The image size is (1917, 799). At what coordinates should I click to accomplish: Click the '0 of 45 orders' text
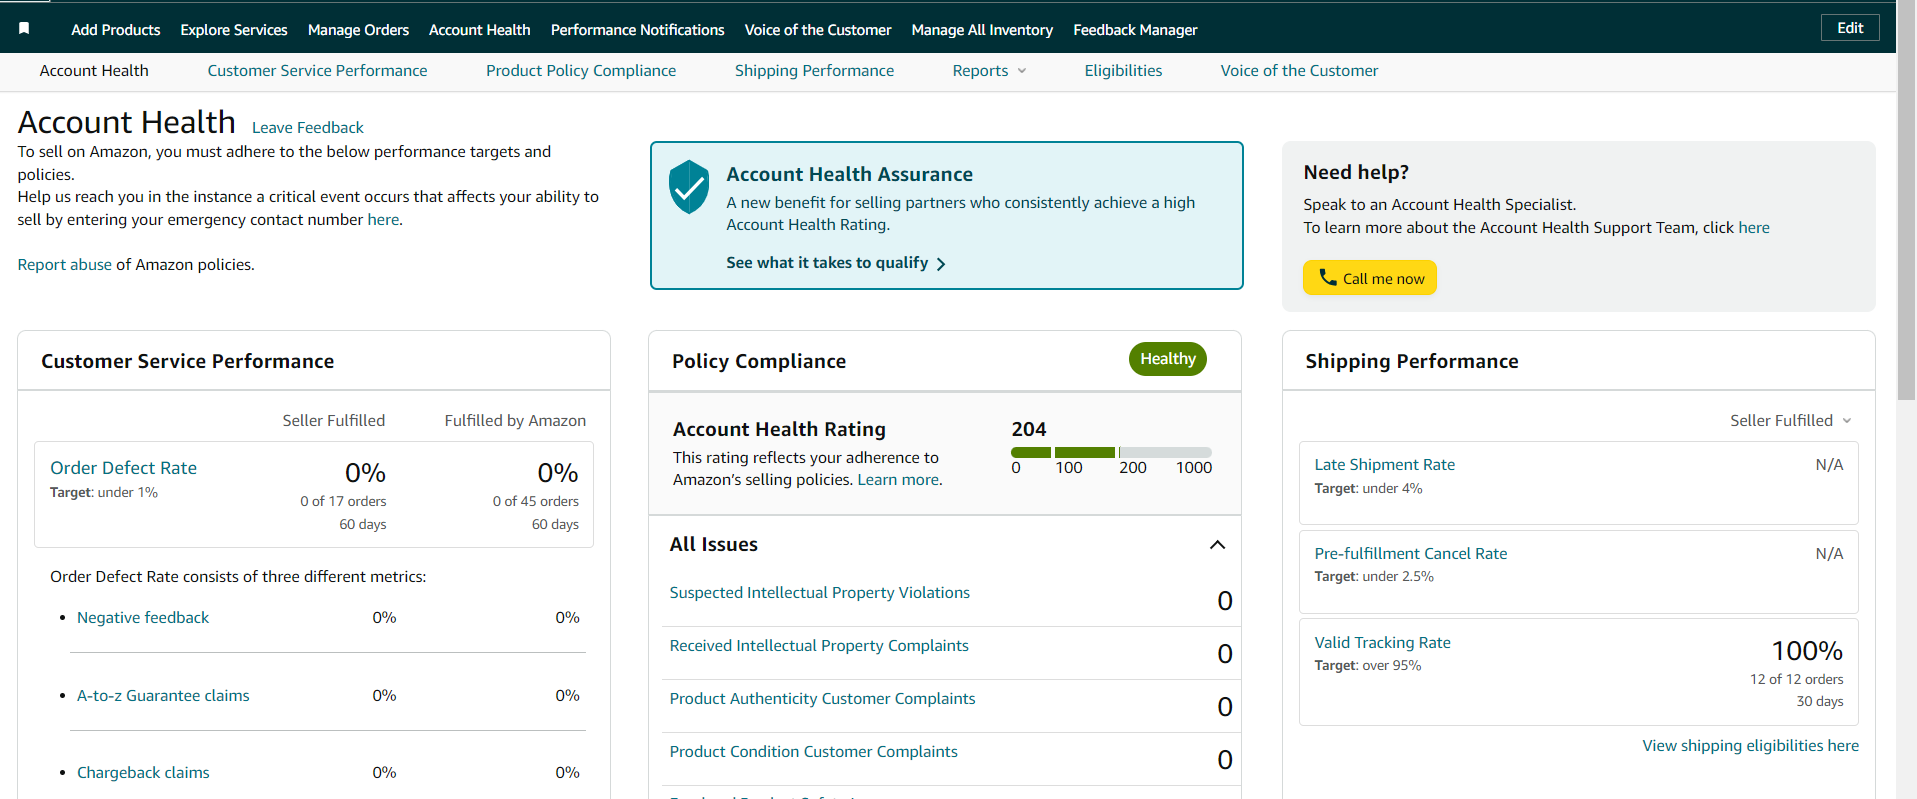(x=535, y=502)
